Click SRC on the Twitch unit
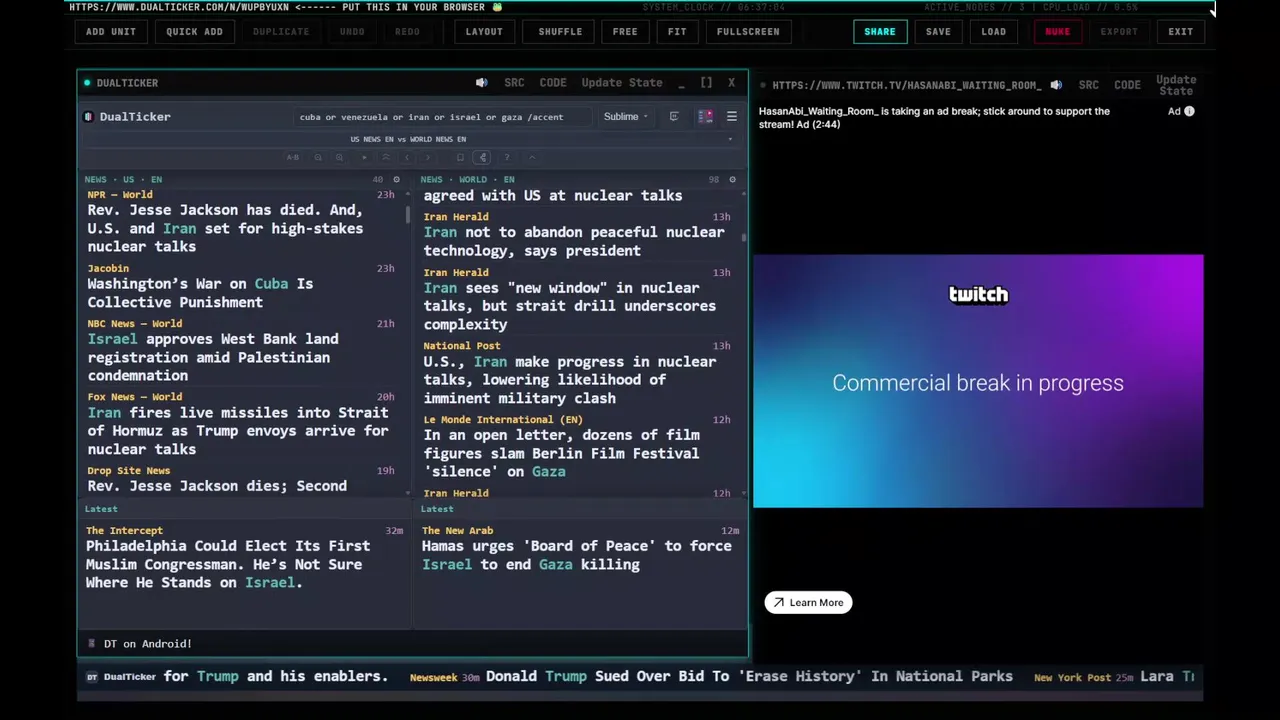This screenshot has height=720, width=1280. point(1089,85)
